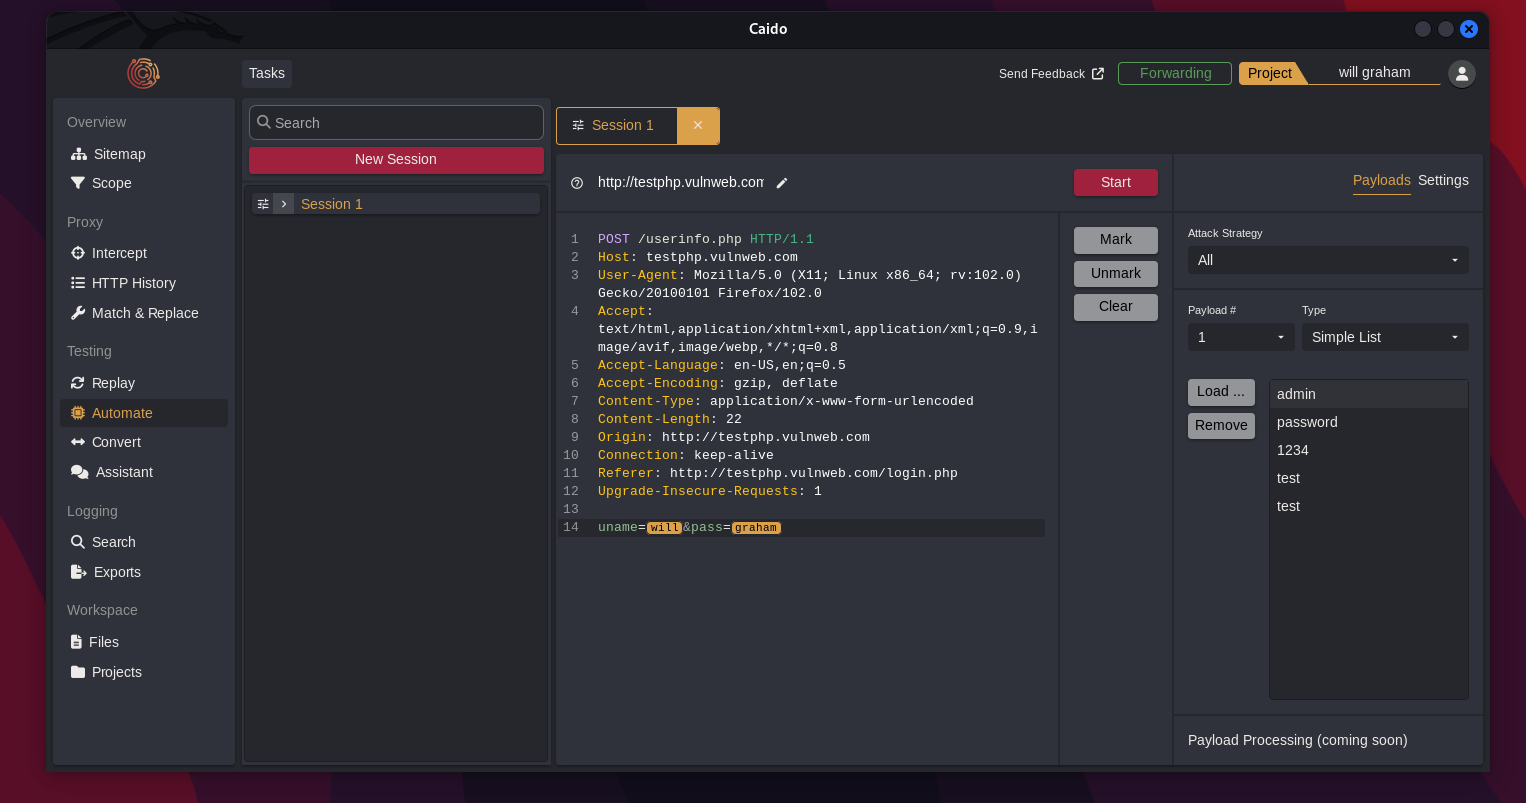The height and width of the screenshot is (803, 1526).
Task: Open the Sitemap icon in sidebar
Action: (x=79, y=154)
